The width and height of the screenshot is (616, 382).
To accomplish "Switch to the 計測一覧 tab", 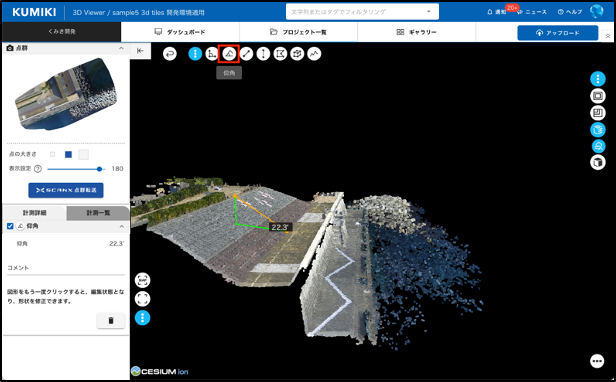I will 98,213.
